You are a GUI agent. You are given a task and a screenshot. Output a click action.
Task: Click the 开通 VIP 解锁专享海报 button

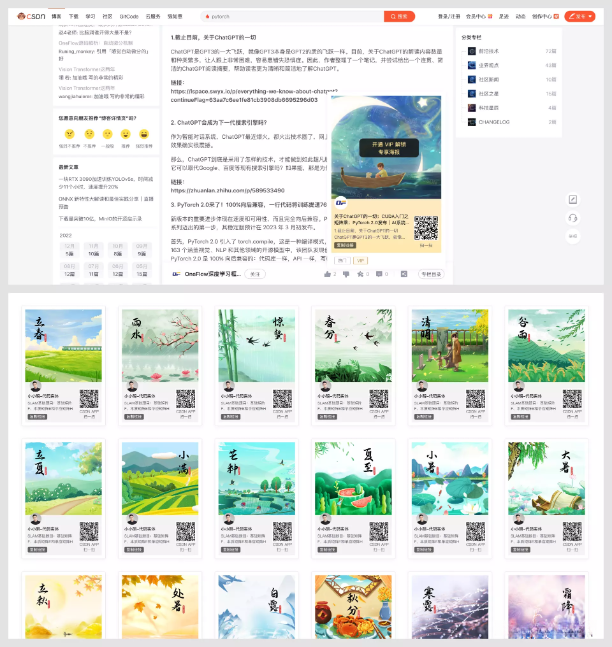point(389,148)
